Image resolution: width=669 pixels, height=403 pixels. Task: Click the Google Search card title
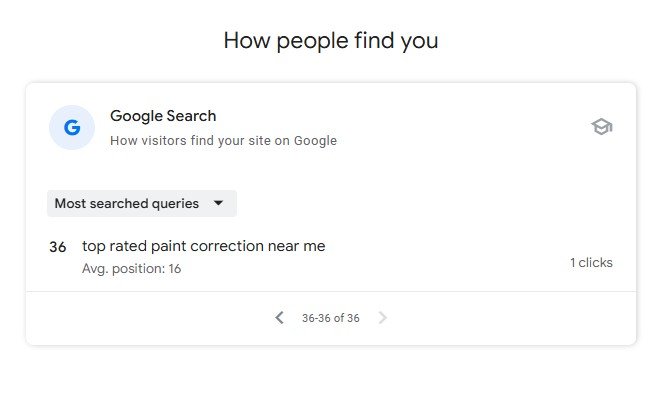tap(163, 116)
